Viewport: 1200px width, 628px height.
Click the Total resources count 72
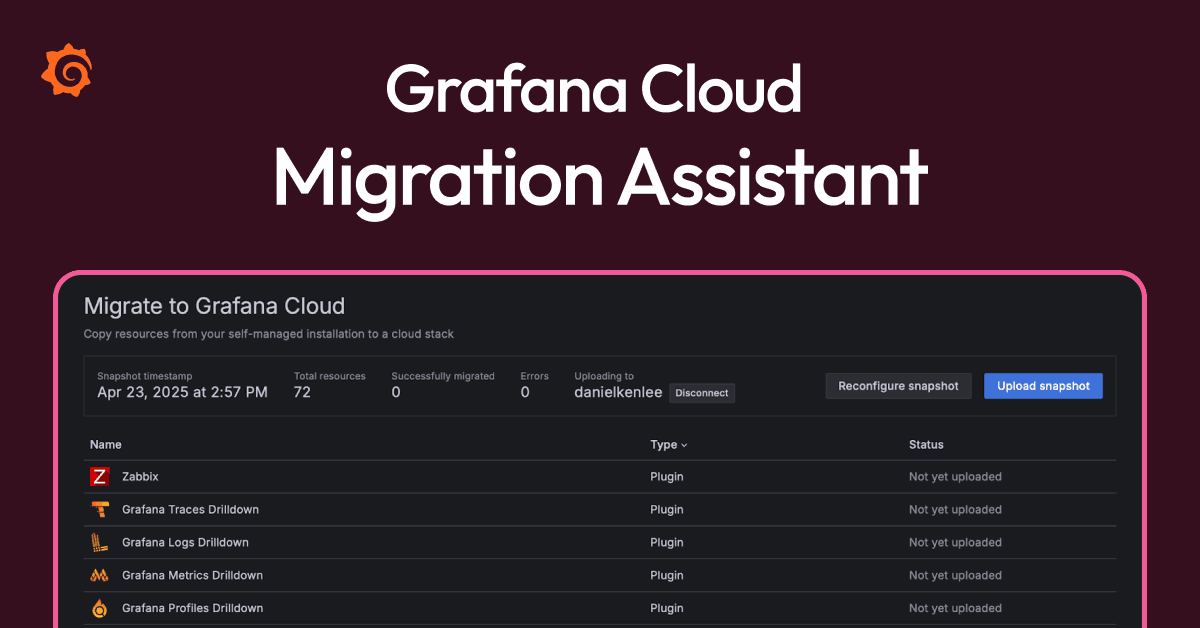[x=301, y=393]
